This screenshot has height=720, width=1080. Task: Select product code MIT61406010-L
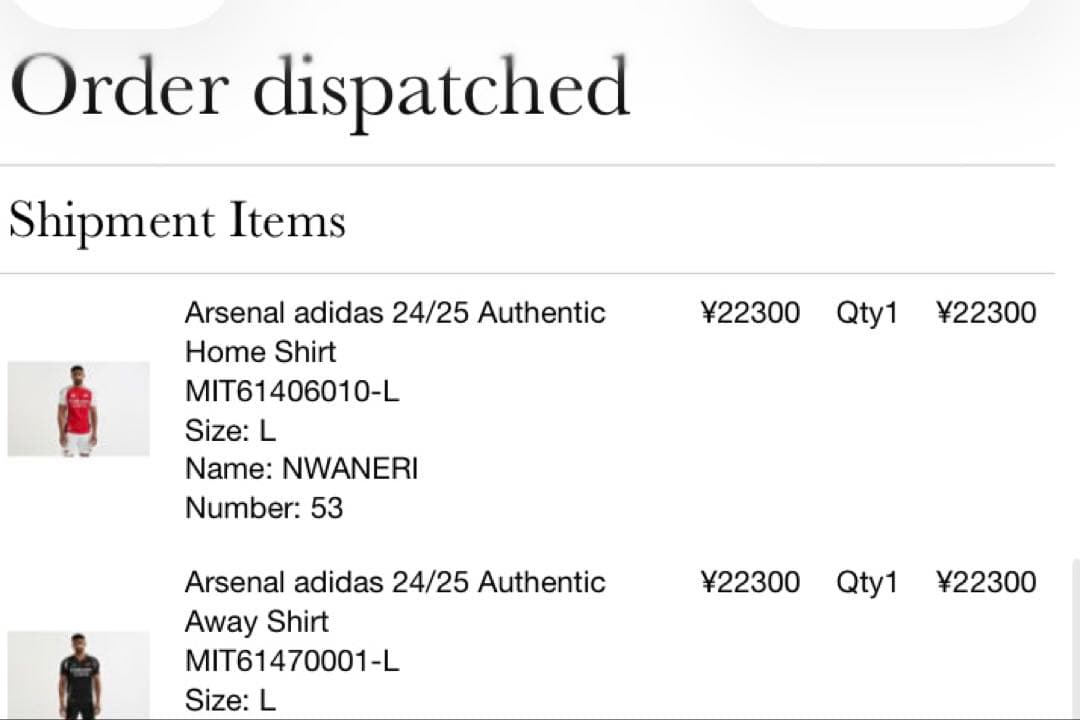coord(292,391)
